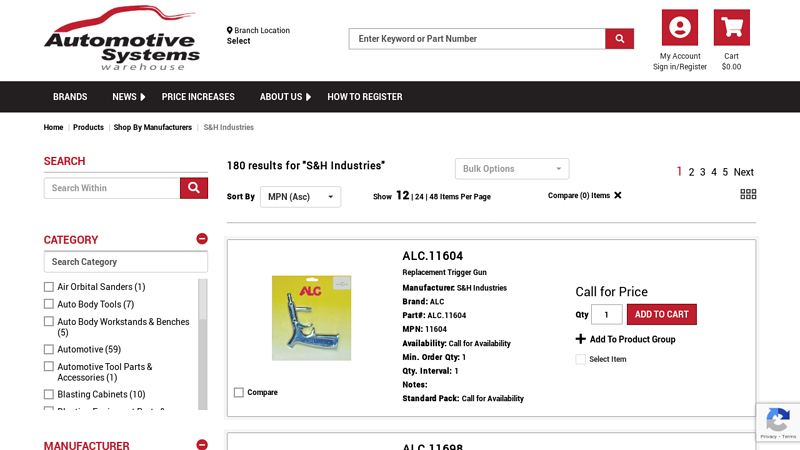
Task: Show 24 items per page
Action: click(419, 197)
